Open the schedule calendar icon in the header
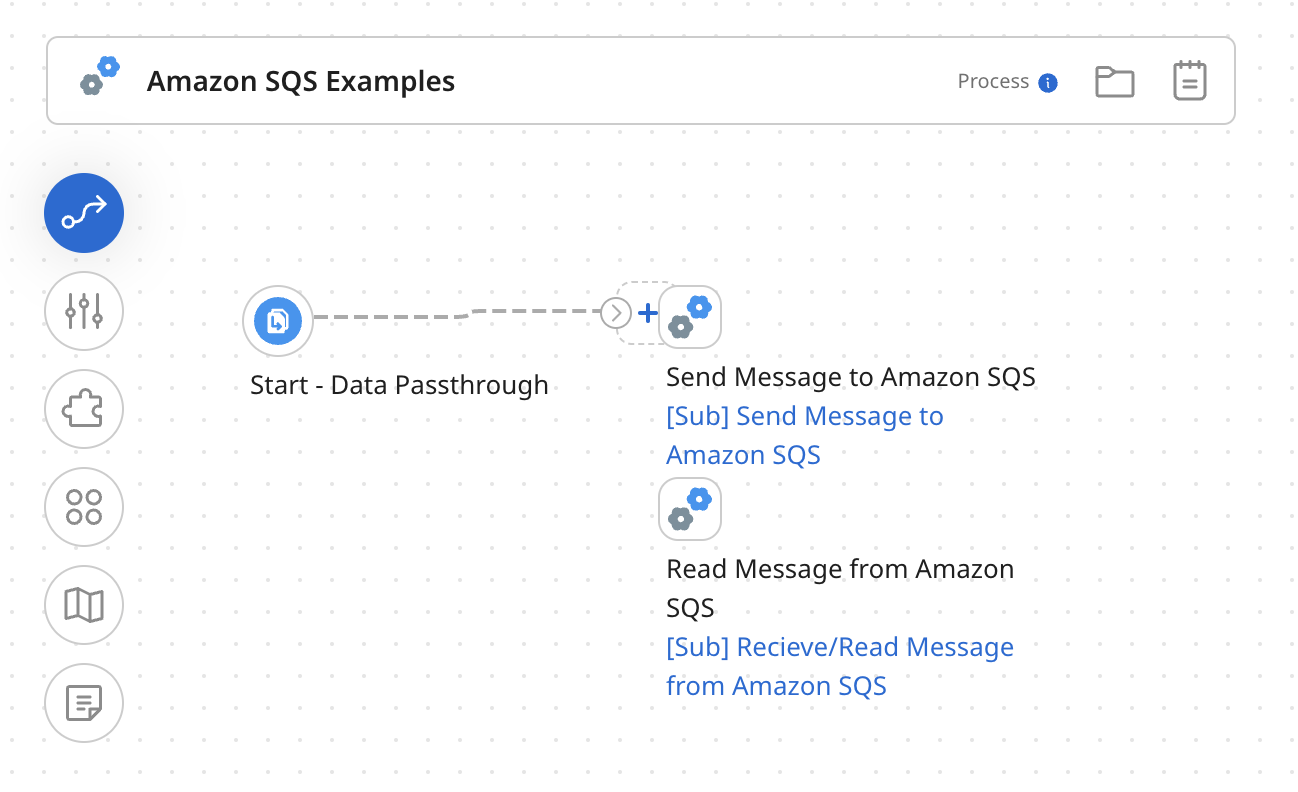Viewport: 1298px width, 792px height. coord(1190,81)
